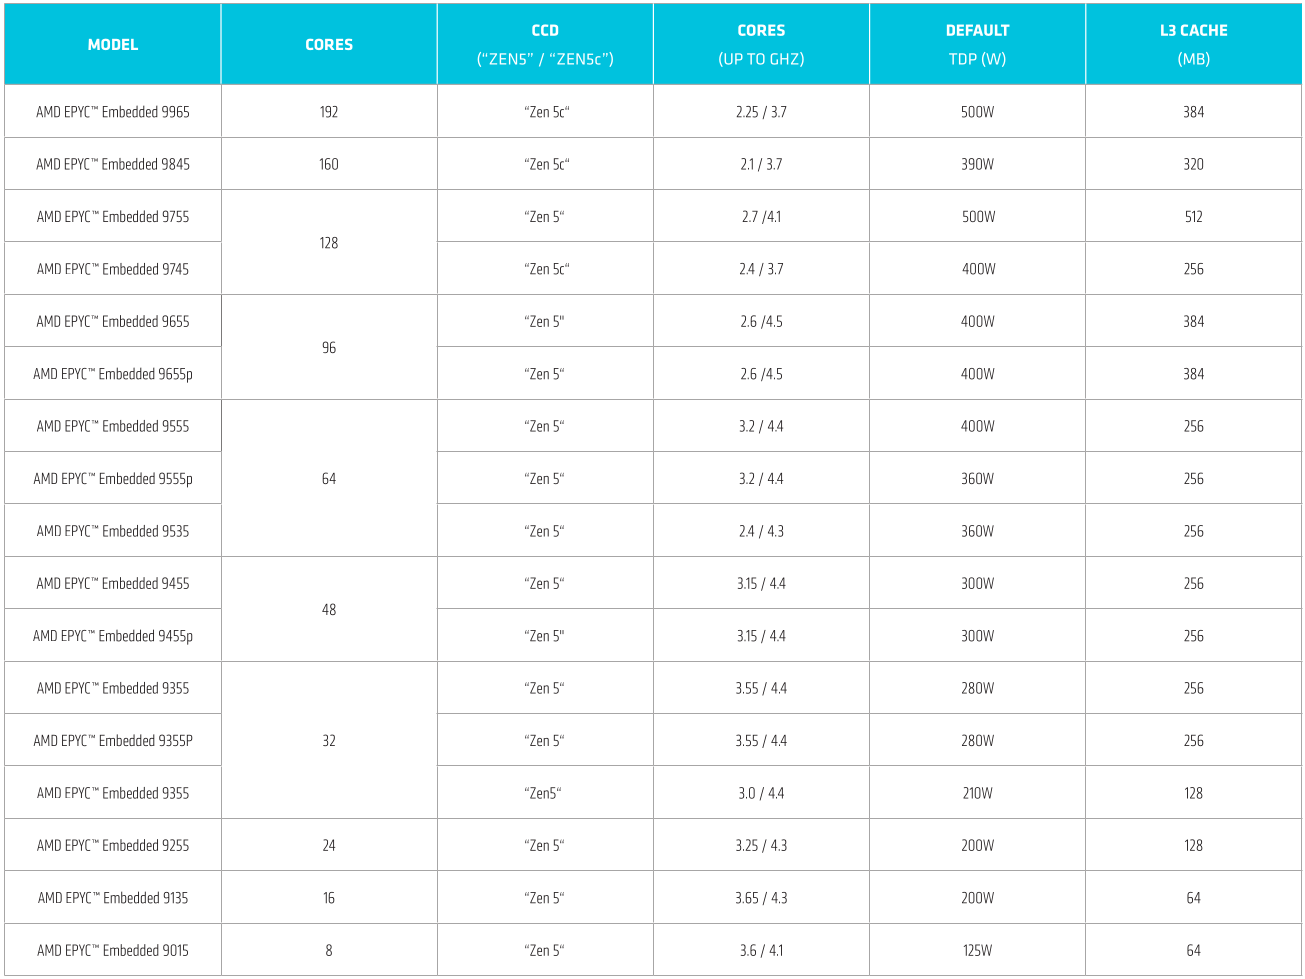Click the MODEL column header

tap(113, 44)
